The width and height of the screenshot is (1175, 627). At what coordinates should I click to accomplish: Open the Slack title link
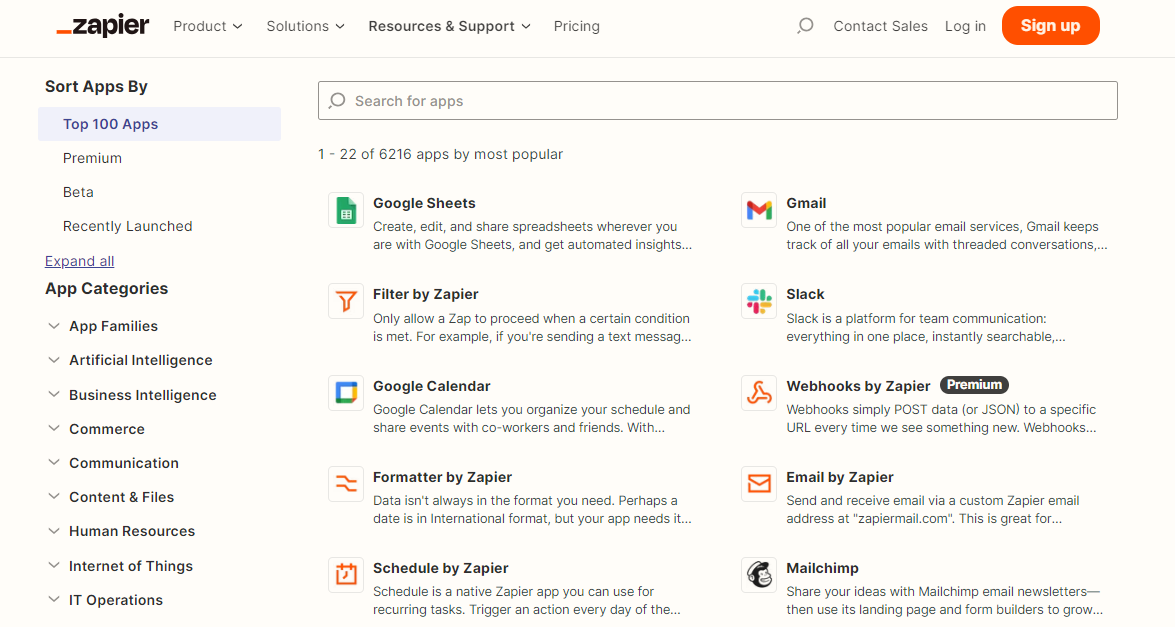point(806,294)
